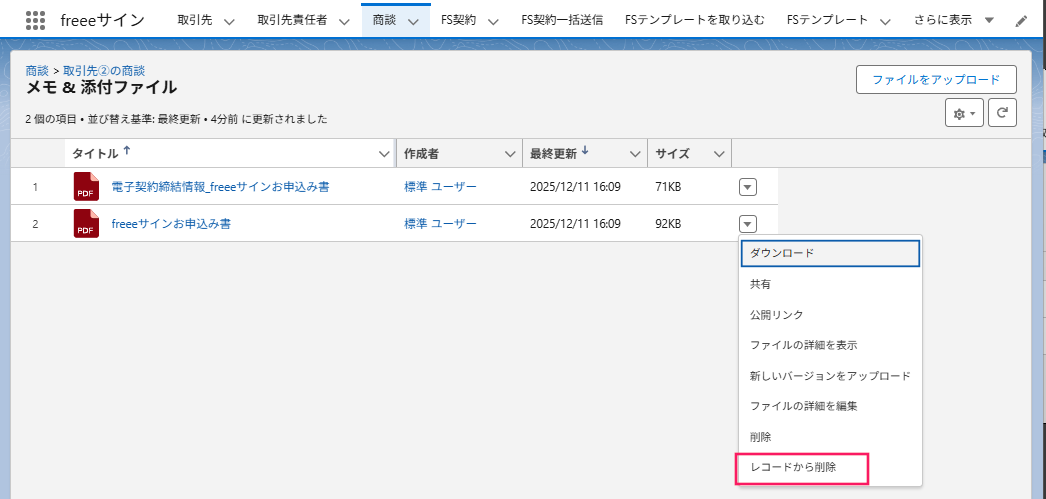Go to the 取引先 tab

point(195,20)
